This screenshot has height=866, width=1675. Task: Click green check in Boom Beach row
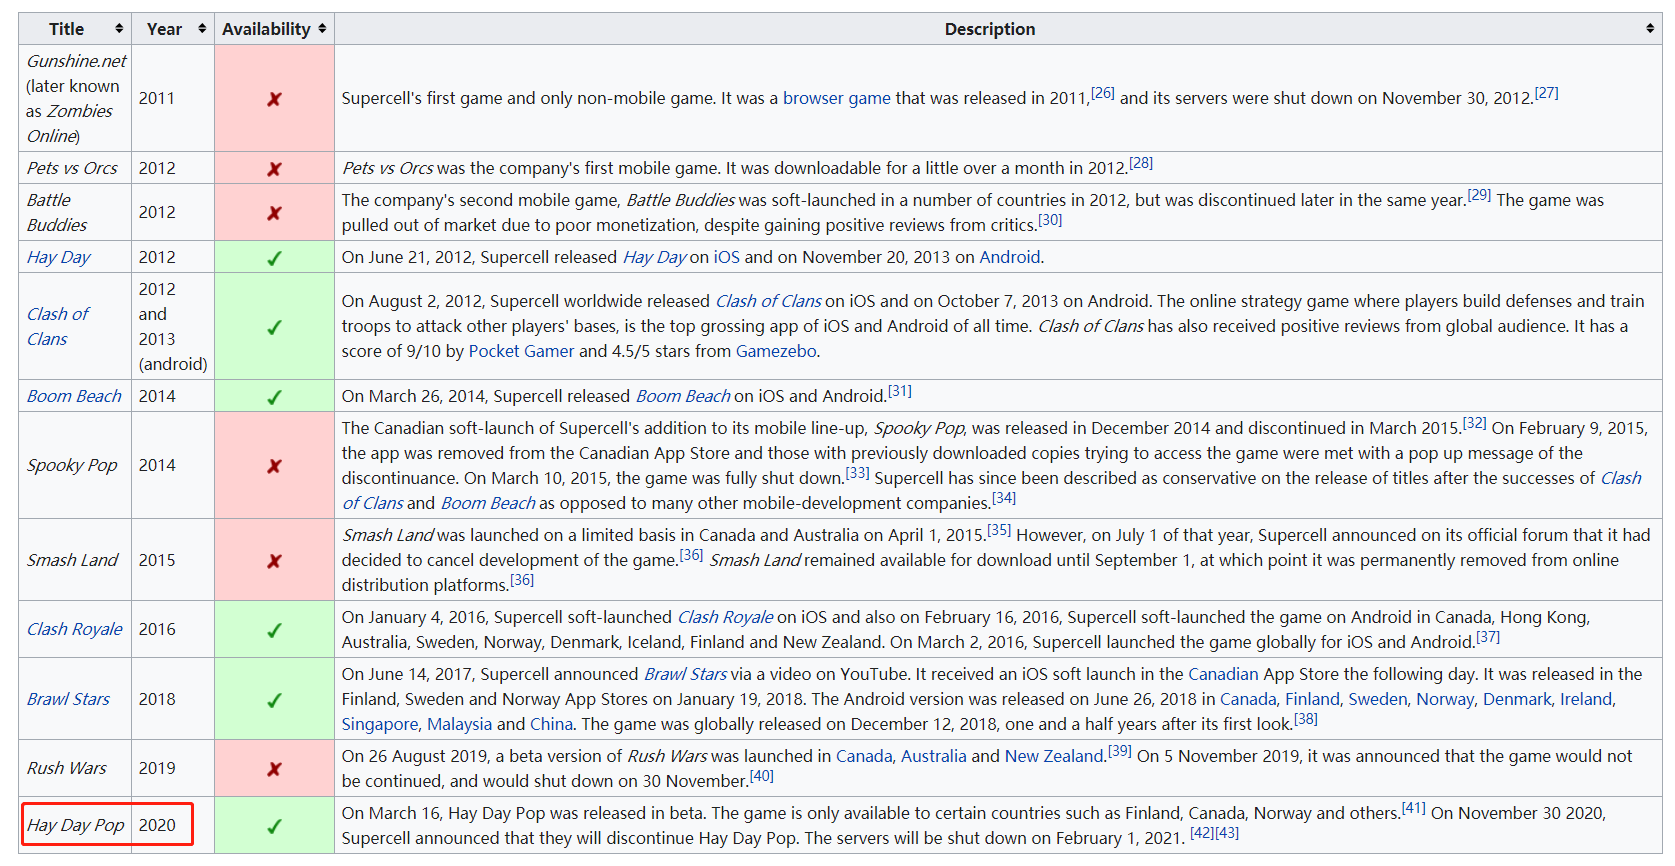pos(274,397)
